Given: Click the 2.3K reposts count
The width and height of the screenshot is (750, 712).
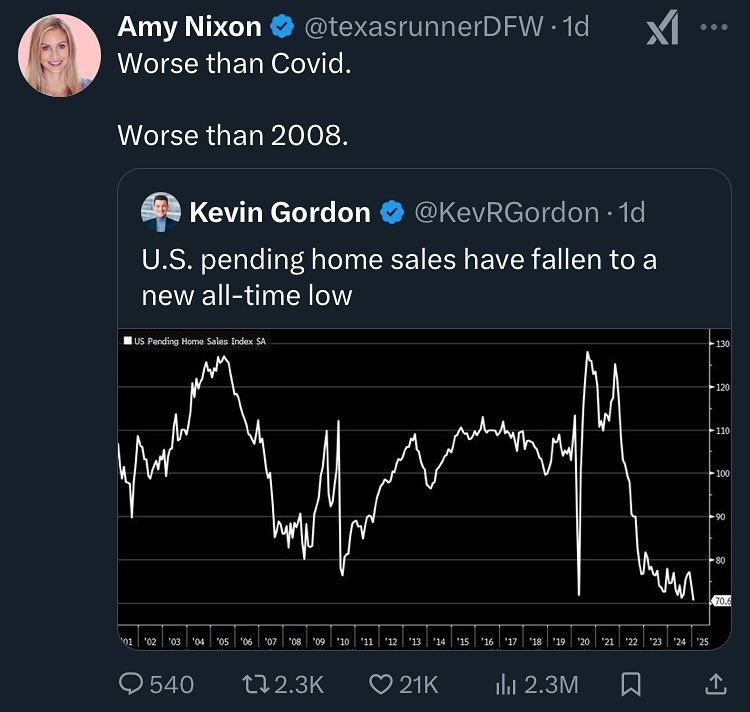Looking at the screenshot, I should tap(297, 684).
